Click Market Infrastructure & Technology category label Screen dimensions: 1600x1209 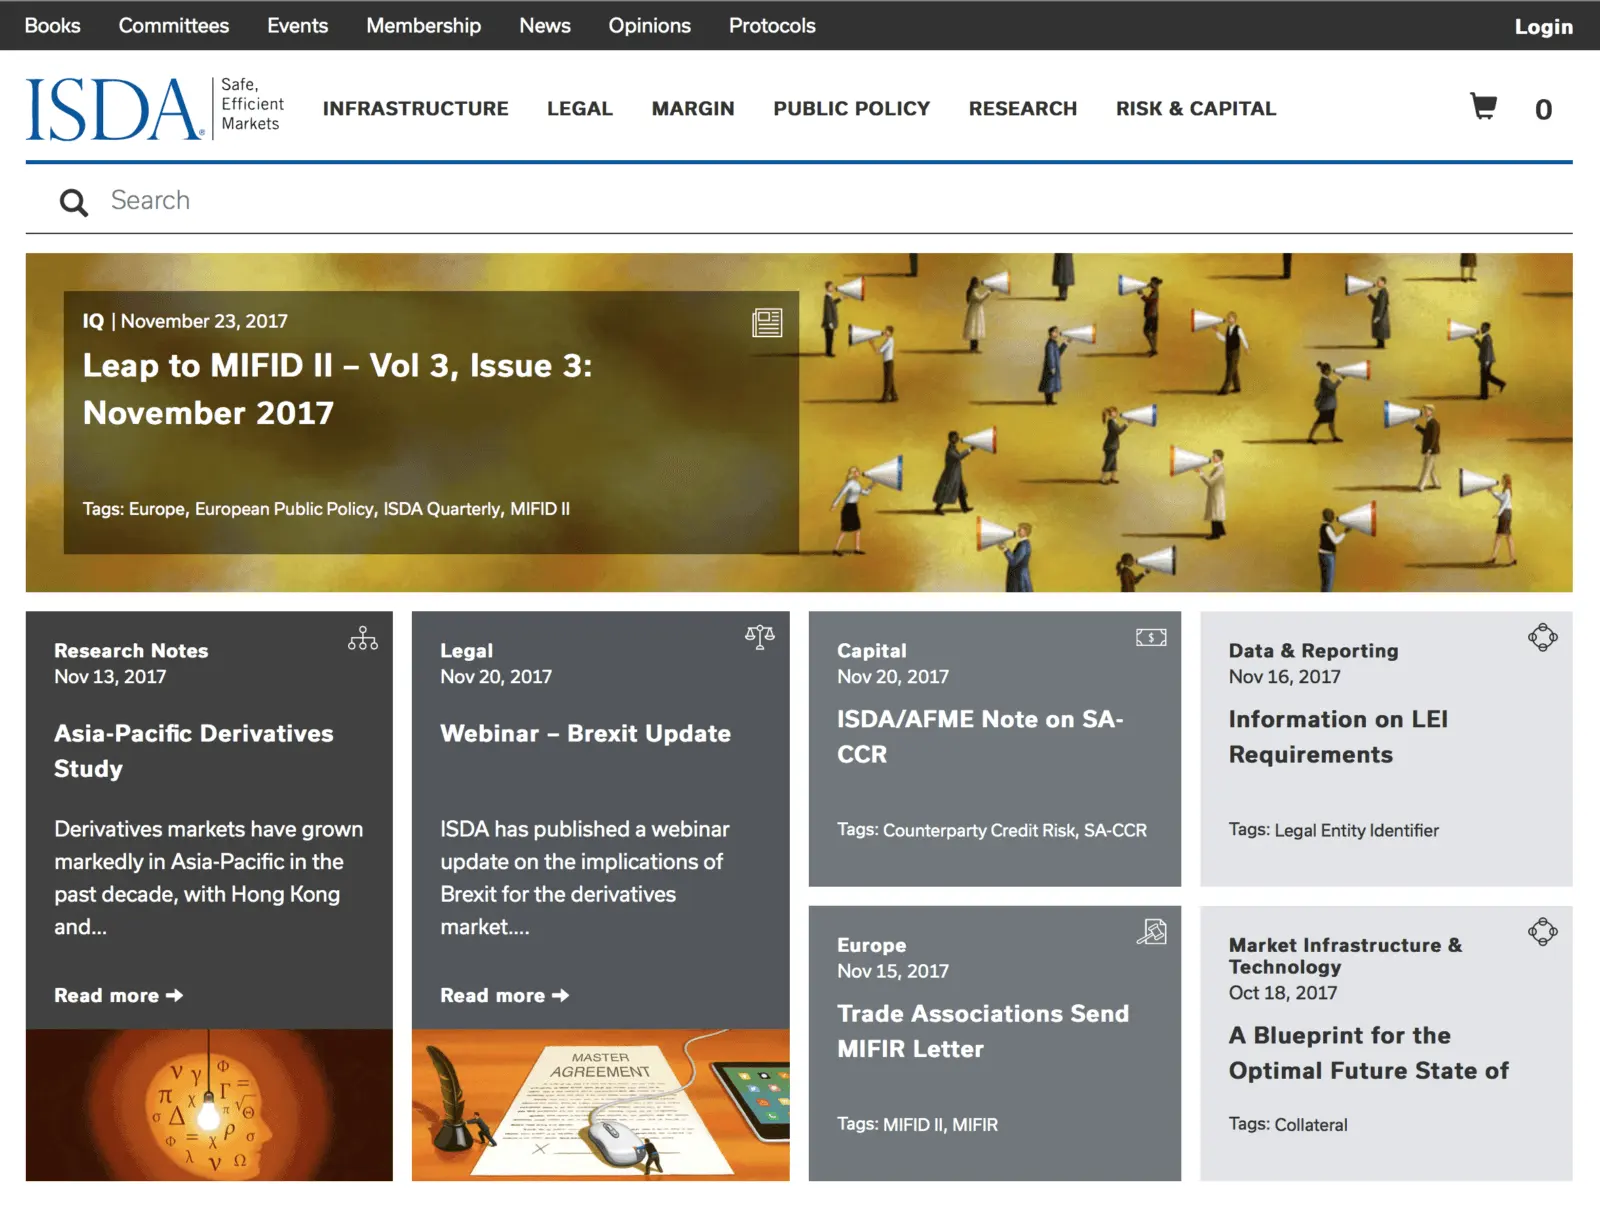click(1345, 956)
